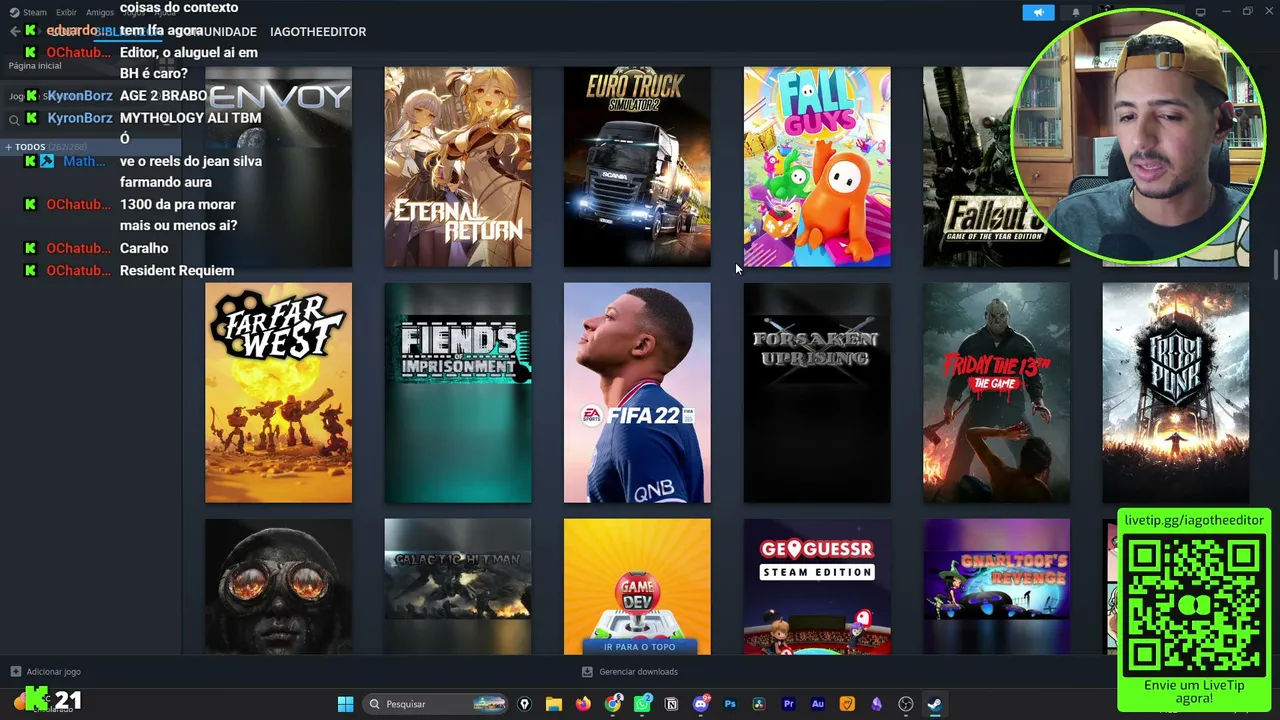
Task: Open WhatsApp from the taskbar
Action: tap(642, 704)
